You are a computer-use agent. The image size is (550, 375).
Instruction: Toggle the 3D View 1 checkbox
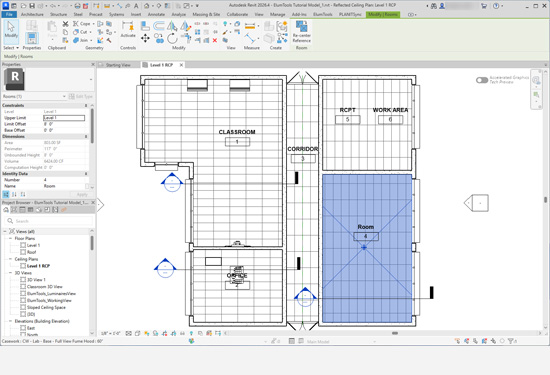pyautogui.click(x=23, y=280)
